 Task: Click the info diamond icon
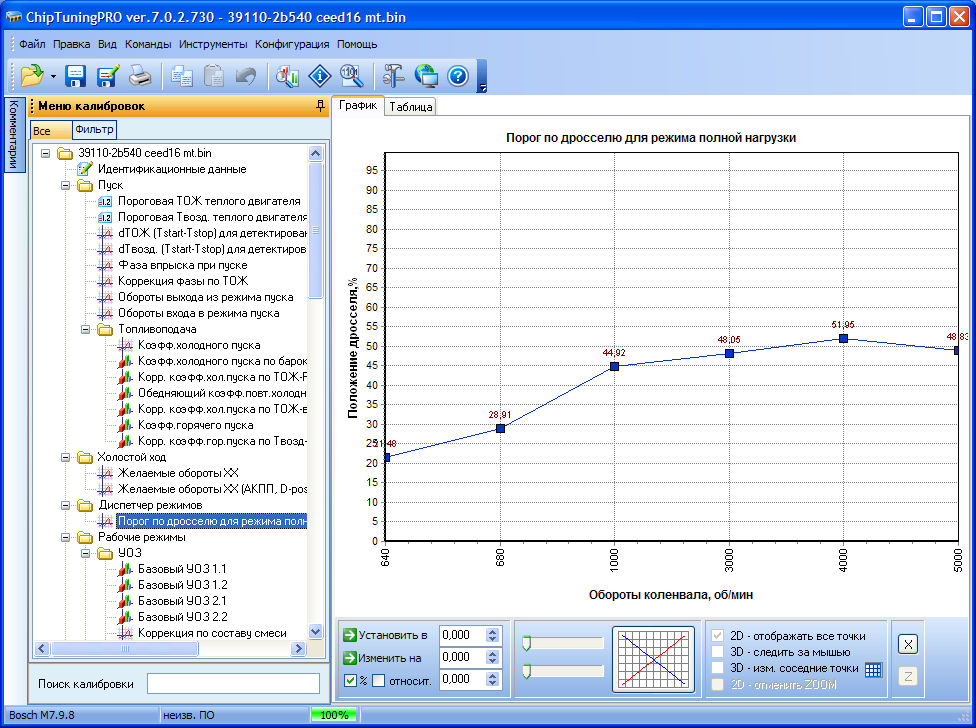(319, 75)
